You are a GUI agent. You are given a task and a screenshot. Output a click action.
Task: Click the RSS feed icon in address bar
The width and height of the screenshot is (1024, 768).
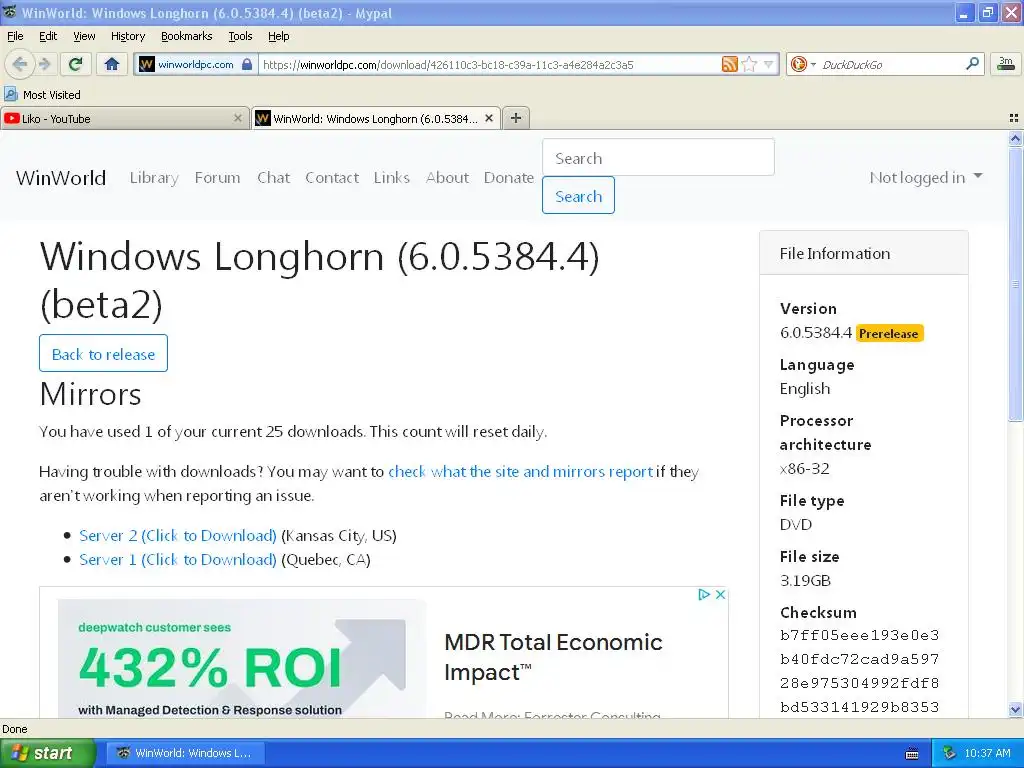click(729, 64)
